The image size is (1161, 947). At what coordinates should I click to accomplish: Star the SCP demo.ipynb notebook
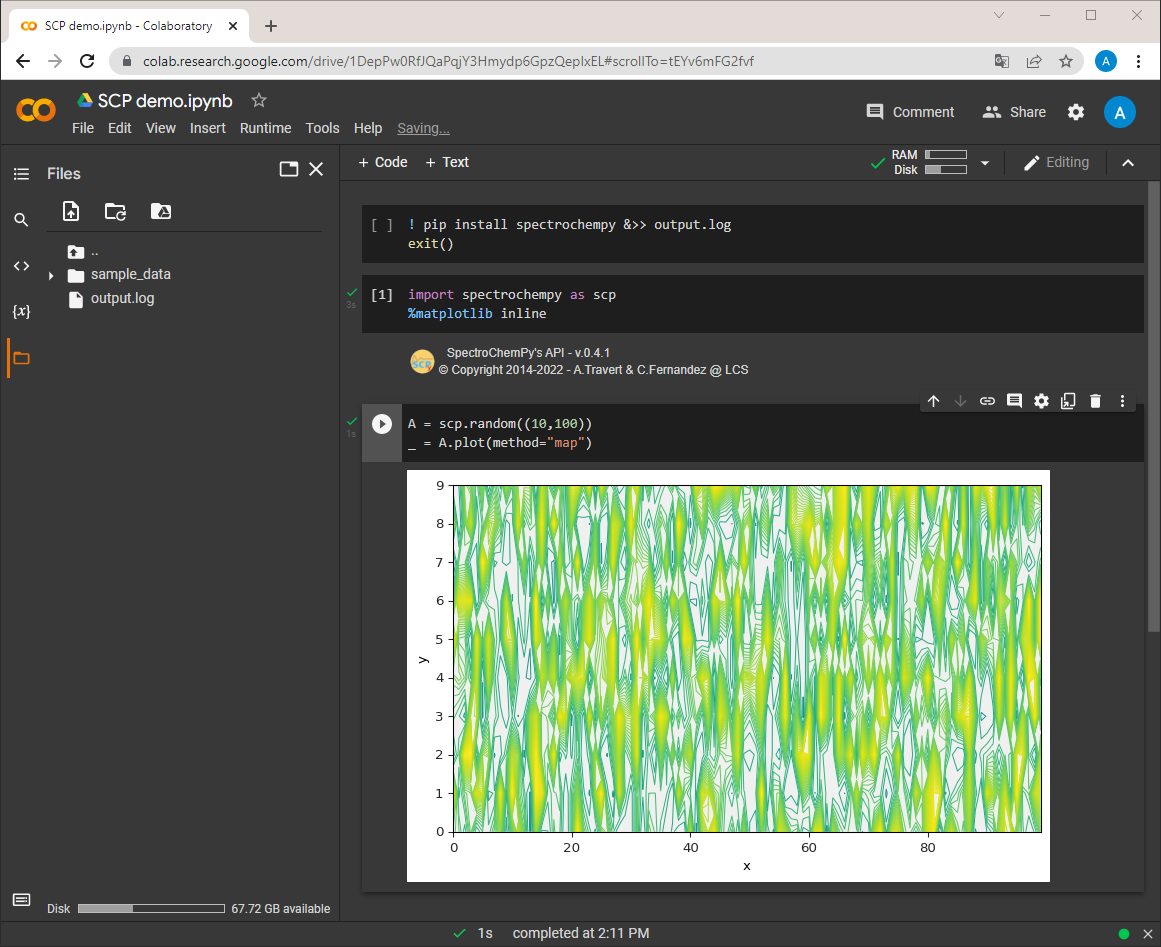(x=258, y=101)
